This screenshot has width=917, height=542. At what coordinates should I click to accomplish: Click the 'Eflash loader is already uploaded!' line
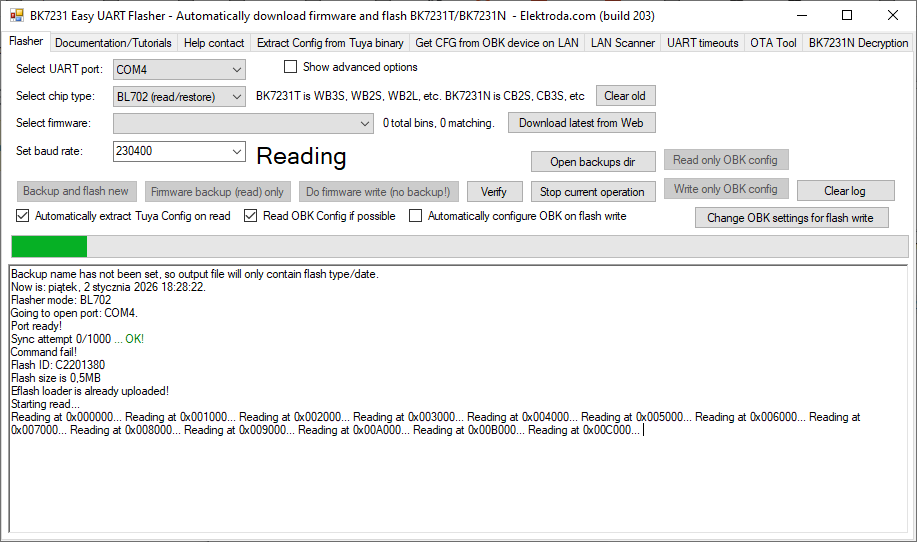pyautogui.click(x=89, y=391)
